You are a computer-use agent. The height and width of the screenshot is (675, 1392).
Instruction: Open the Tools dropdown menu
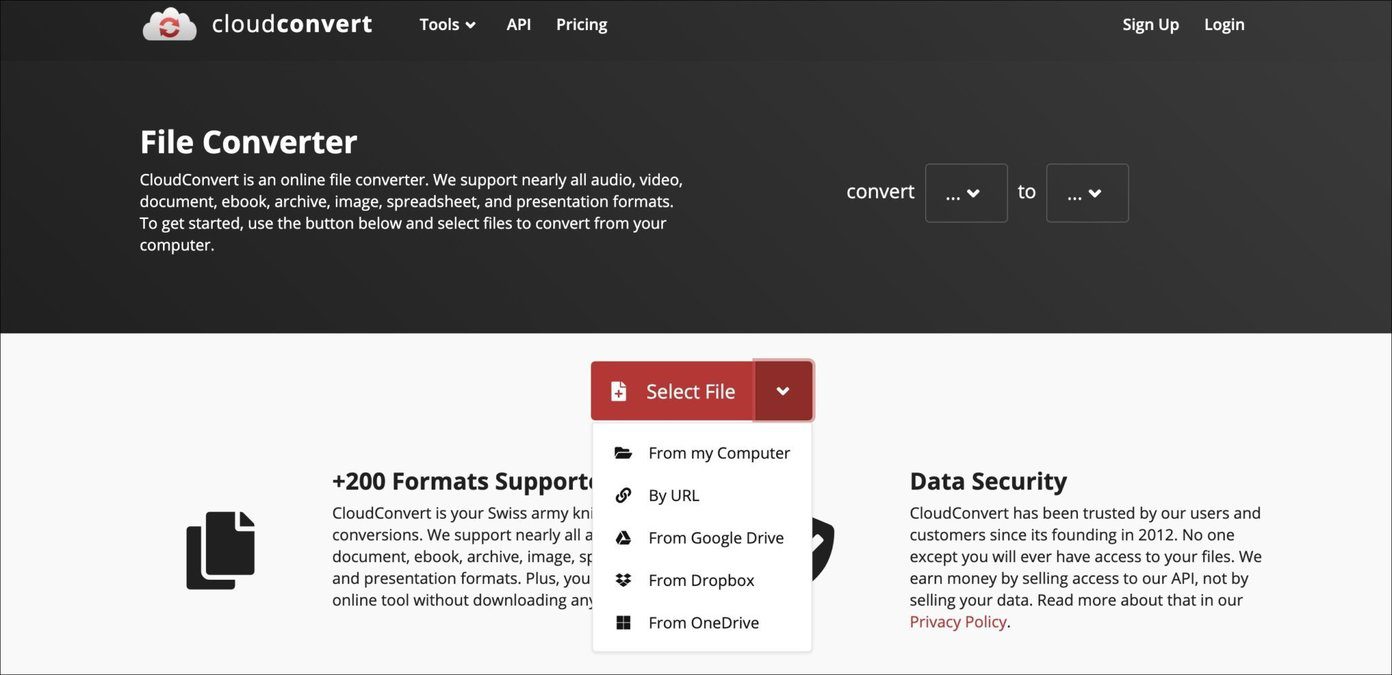pos(447,24)
